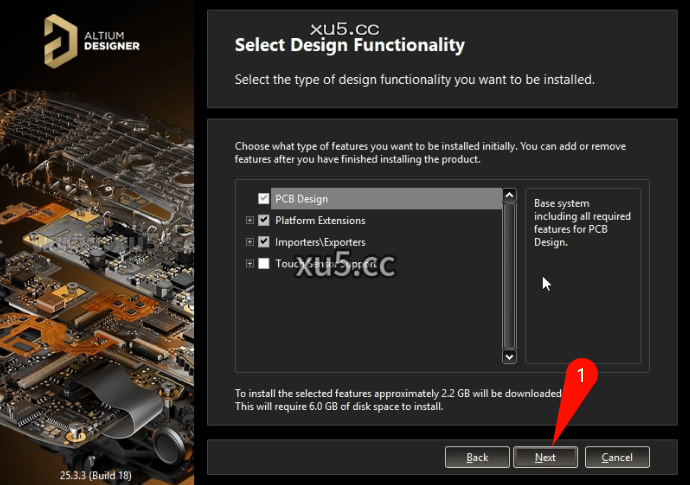Image resolution: width=690 pixels, height=485 pixels.
Task: Uncheck the Importers\Exporters checkbox
Action: pos(263,242)
